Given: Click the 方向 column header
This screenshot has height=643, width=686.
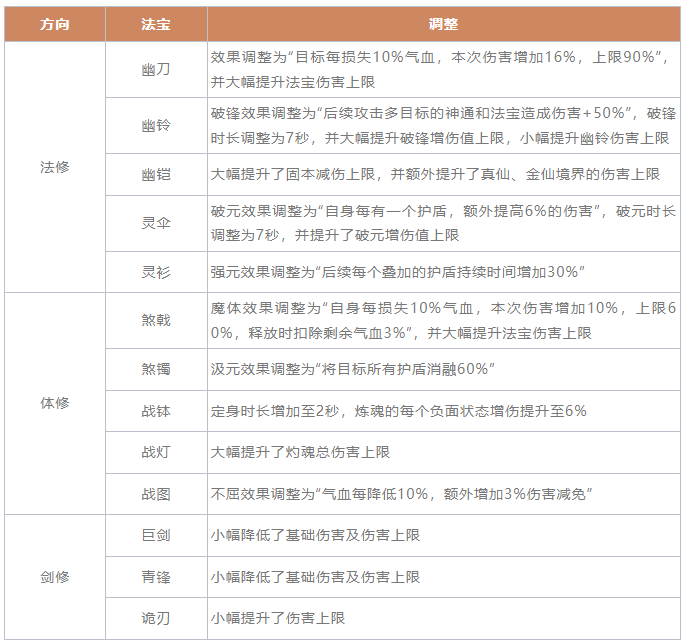Looking at the screenshot, I should (55, 23).
